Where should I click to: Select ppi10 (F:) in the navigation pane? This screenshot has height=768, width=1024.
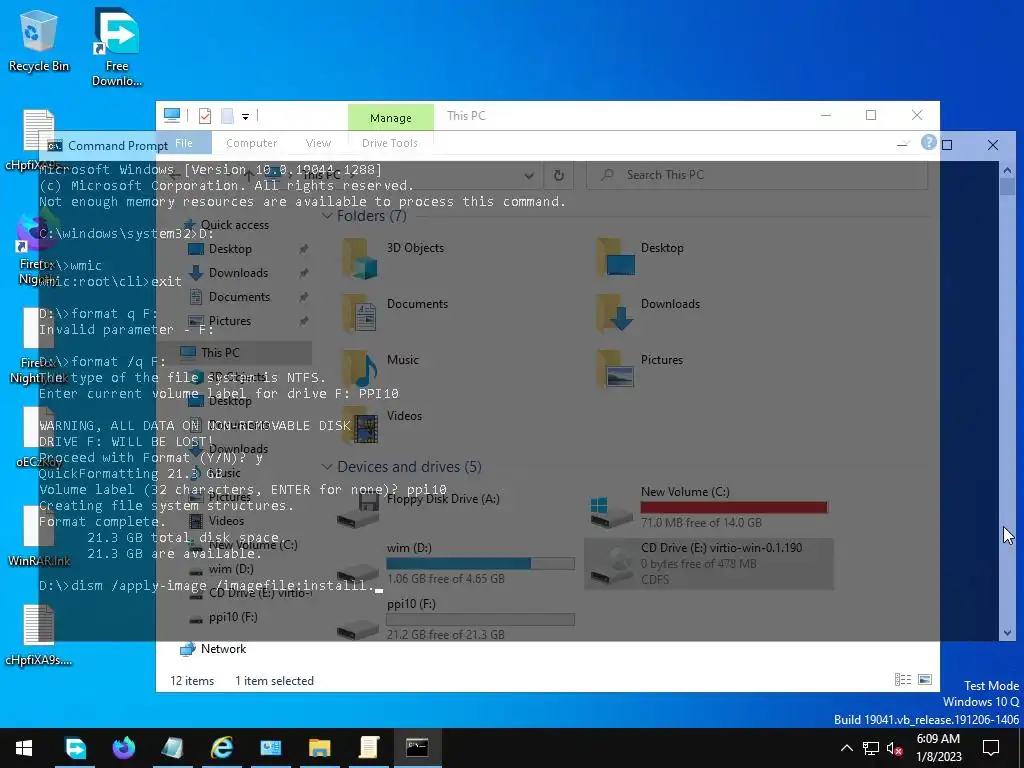click(x=232, y=617)
